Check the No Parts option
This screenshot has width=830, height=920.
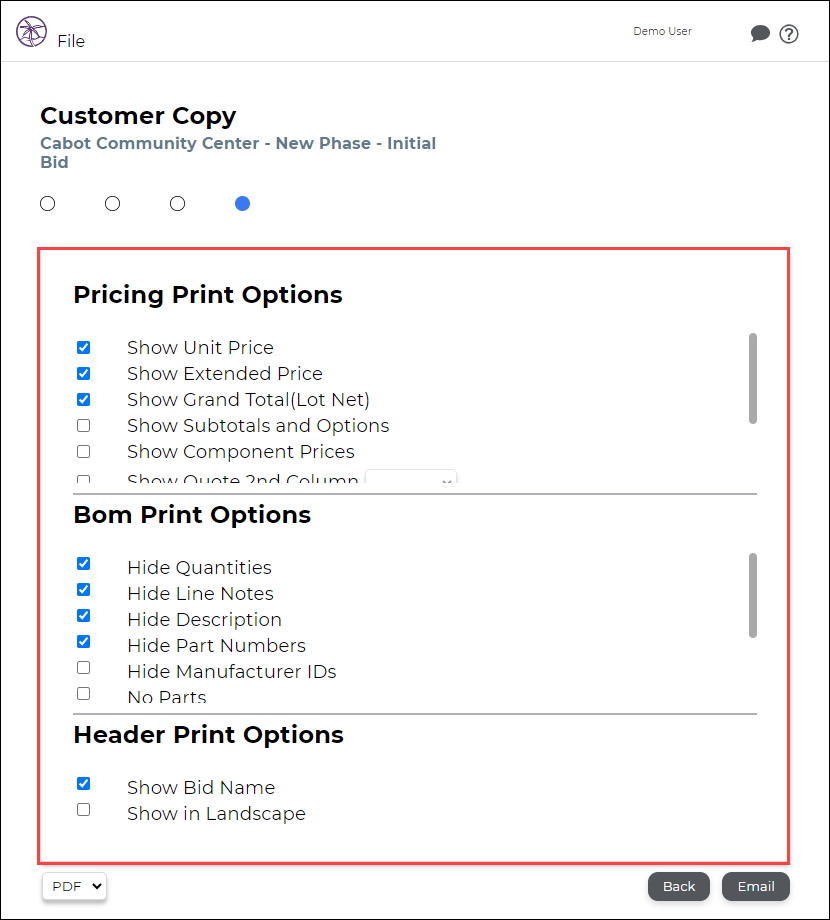point(84,694)
